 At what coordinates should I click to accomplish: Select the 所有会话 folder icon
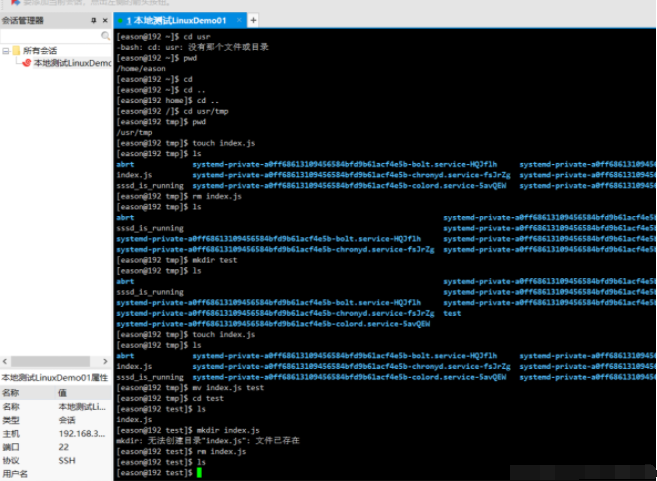click(16, 50)
